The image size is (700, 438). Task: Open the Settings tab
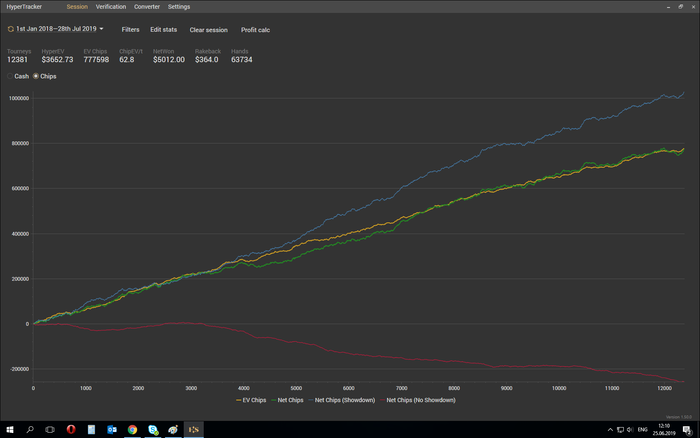click(x=179, y=7)
